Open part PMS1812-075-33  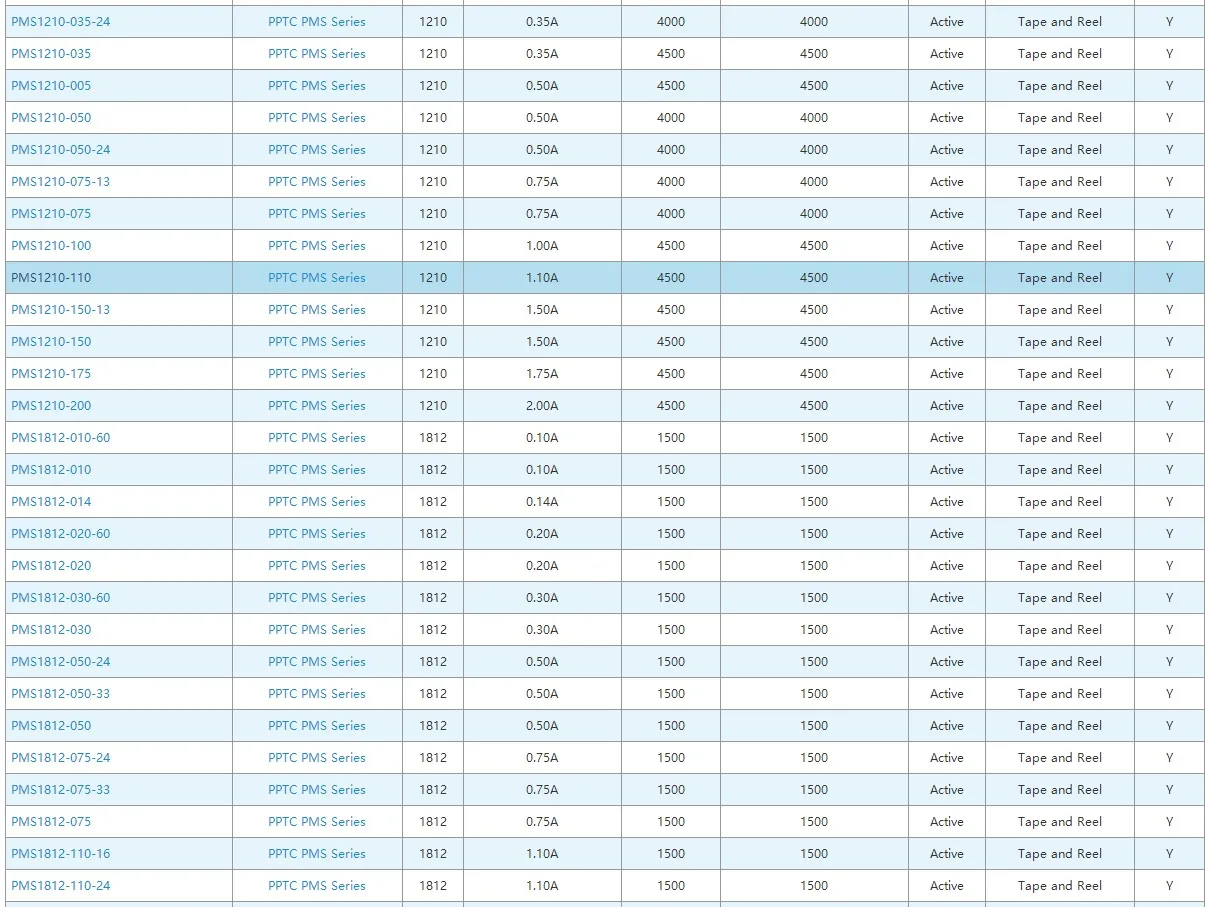pos(61,790)
